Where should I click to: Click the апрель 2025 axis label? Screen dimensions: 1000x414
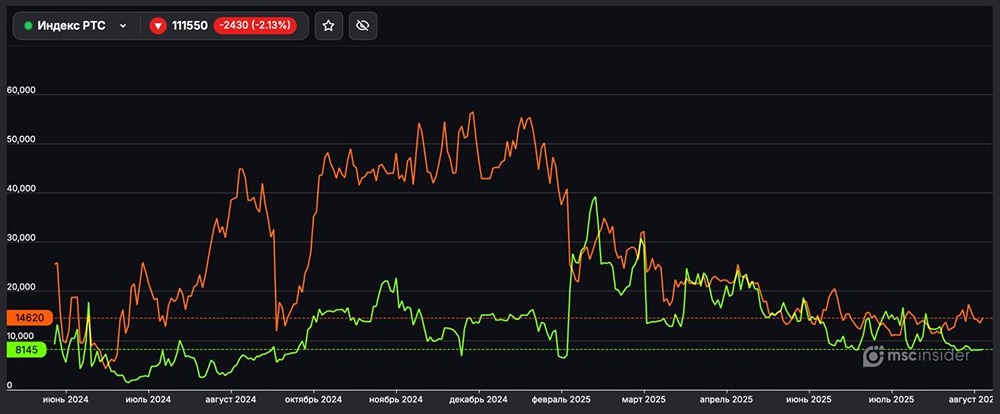tap(727, 398)
